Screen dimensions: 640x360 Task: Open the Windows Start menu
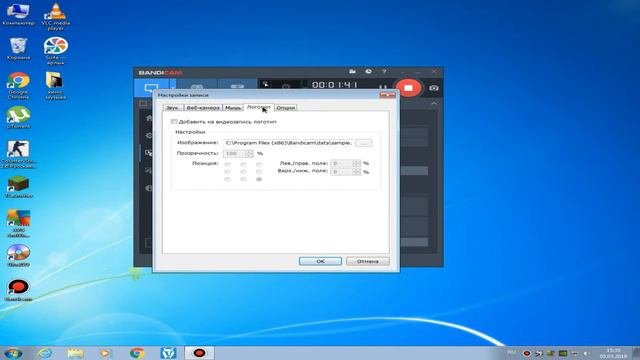click(x=13, y=353)
